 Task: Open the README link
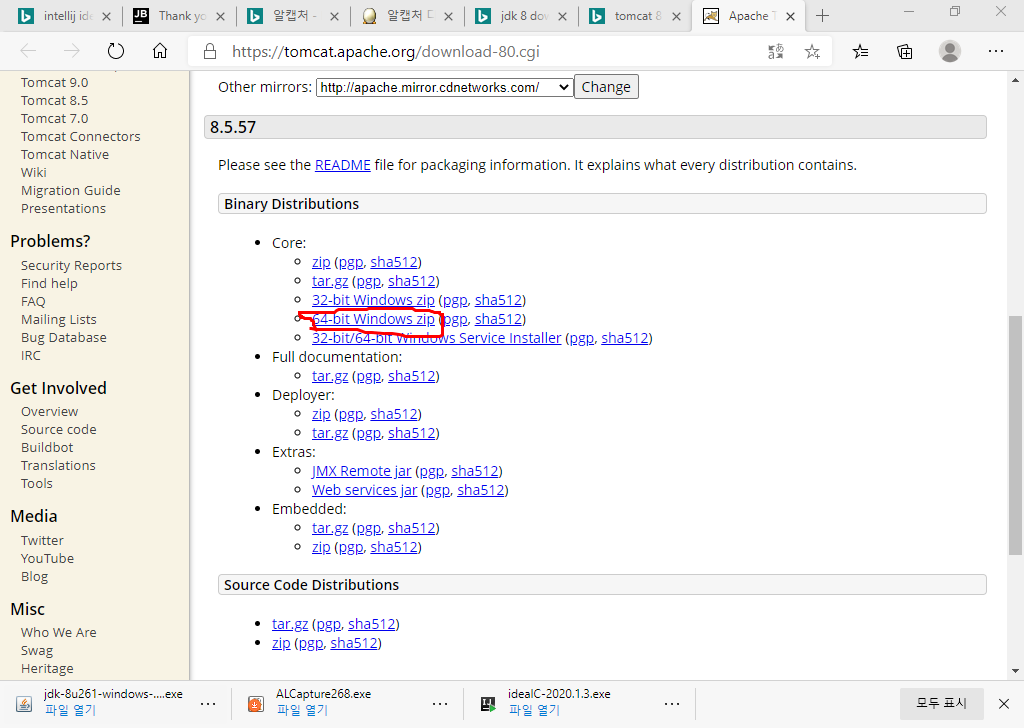343,165
